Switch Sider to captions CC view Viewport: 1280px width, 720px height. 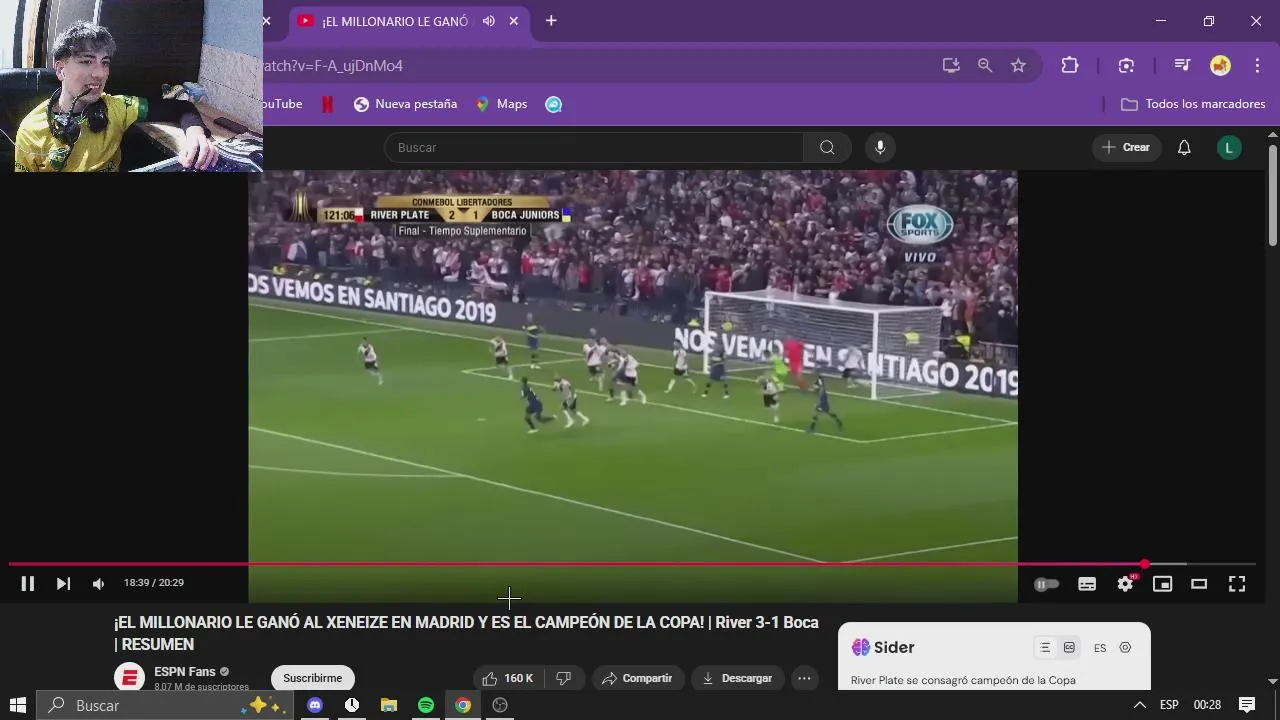tap(1069, 648)
